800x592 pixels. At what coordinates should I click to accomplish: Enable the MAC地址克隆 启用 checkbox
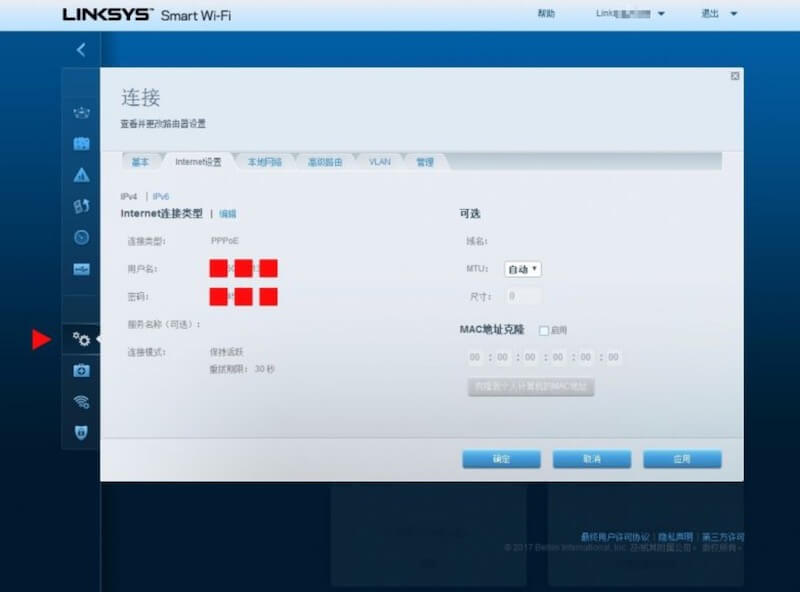click(x=544, y=330)
